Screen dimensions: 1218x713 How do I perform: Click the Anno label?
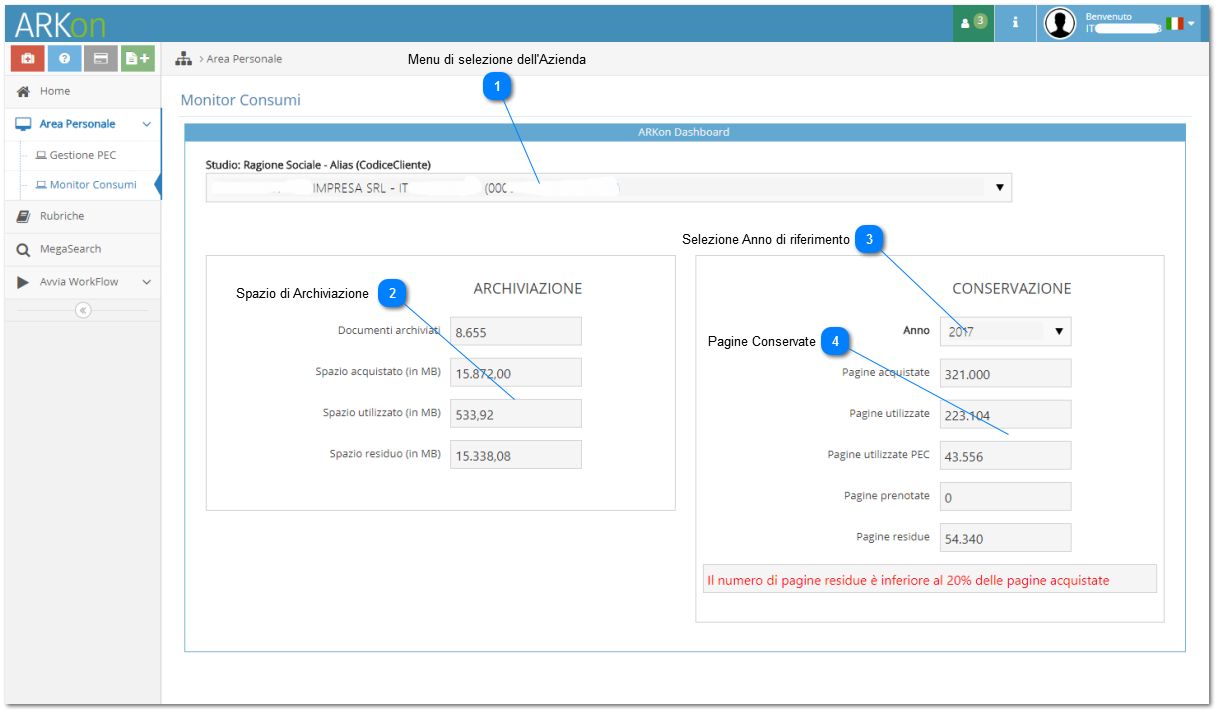916,330
